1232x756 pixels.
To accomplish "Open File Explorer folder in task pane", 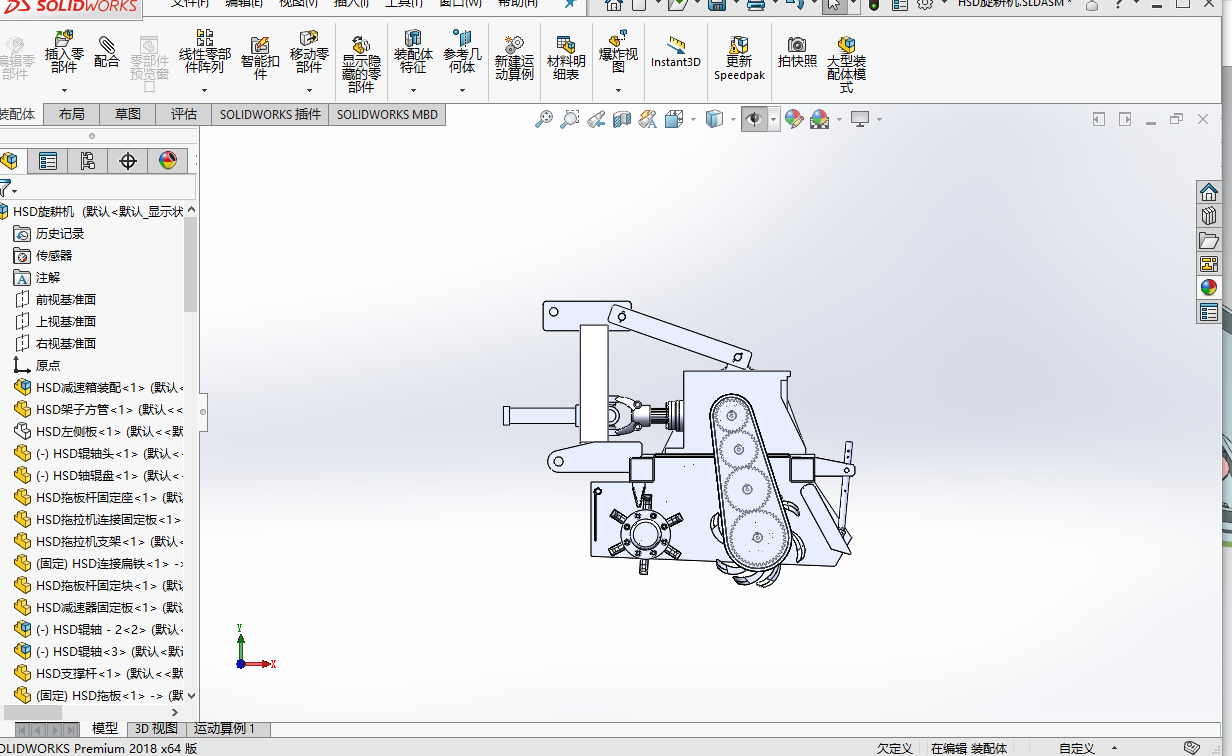I will [1209, 240].
